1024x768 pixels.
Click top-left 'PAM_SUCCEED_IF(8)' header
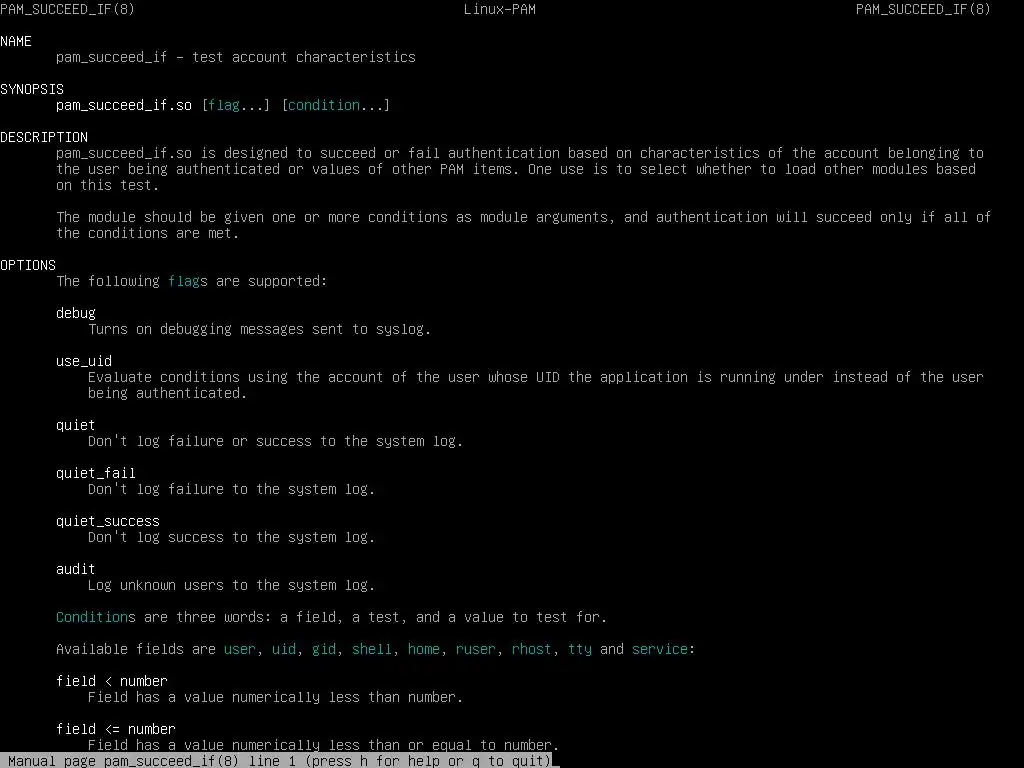coord(68,9)
